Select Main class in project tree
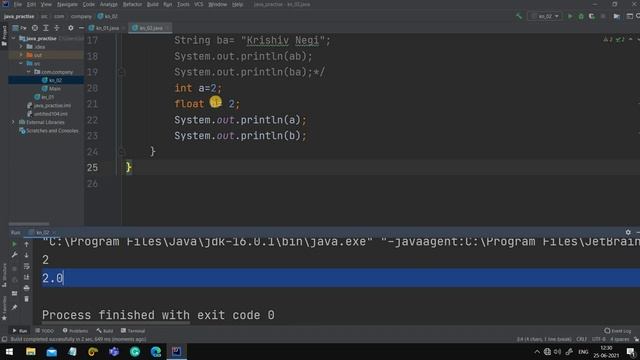Screen dimensions: 640x360 click(x=51, y=89)
